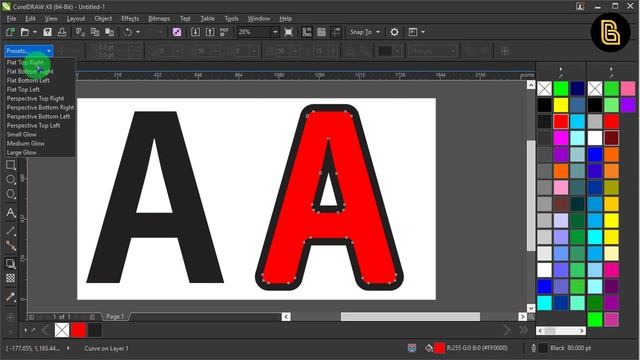Choose Large Glow preset

coord(22,152)
